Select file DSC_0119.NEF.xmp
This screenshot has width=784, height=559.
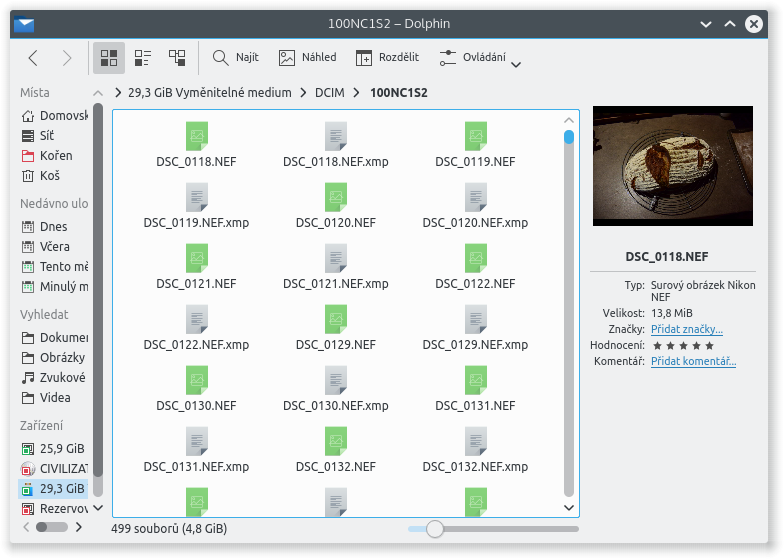pos(196,206)
